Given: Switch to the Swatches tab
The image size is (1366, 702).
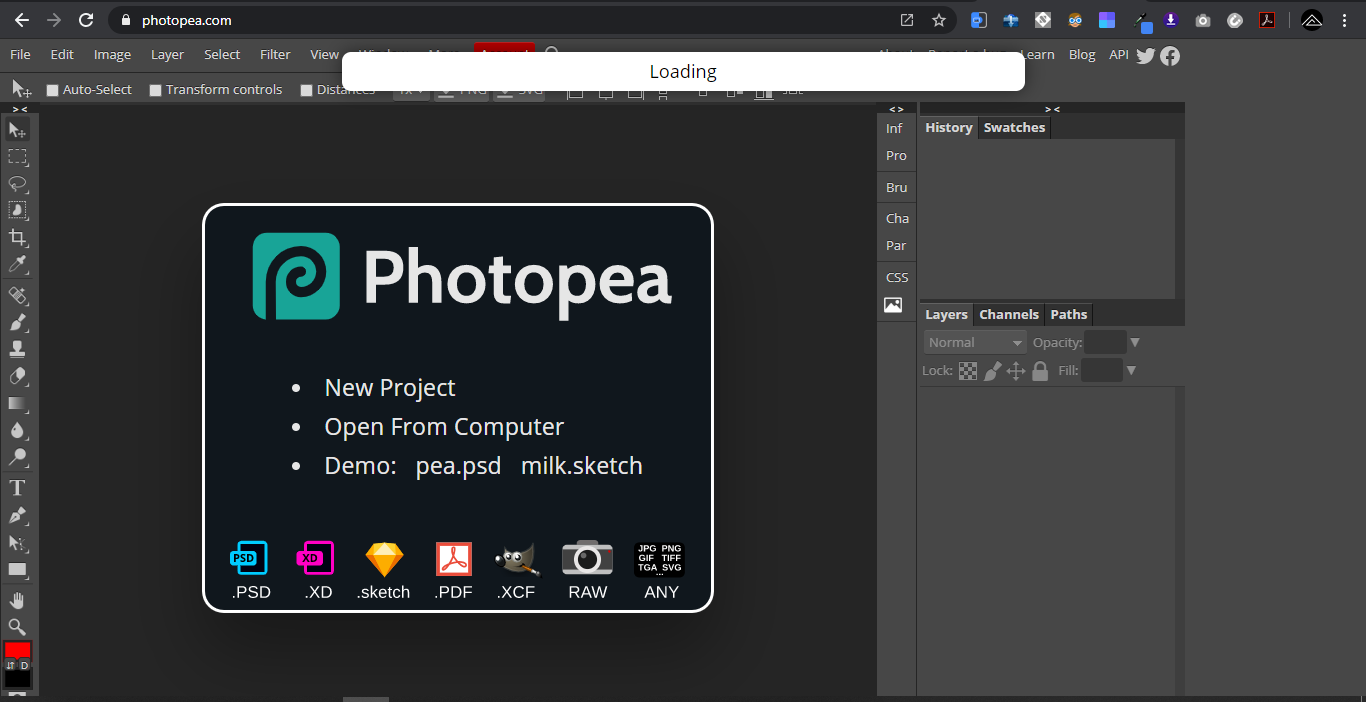Looking at the screenshot, I should (1014, 128).
